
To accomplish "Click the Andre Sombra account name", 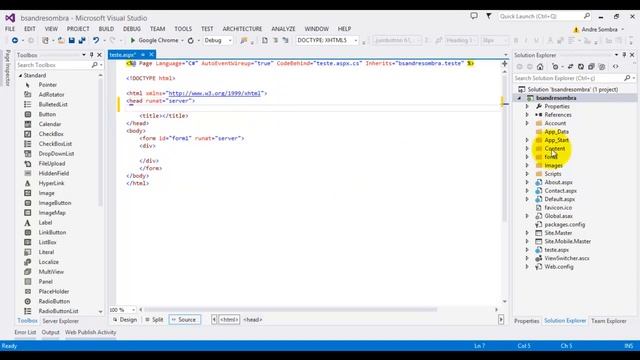I will [x=599, y=29].
